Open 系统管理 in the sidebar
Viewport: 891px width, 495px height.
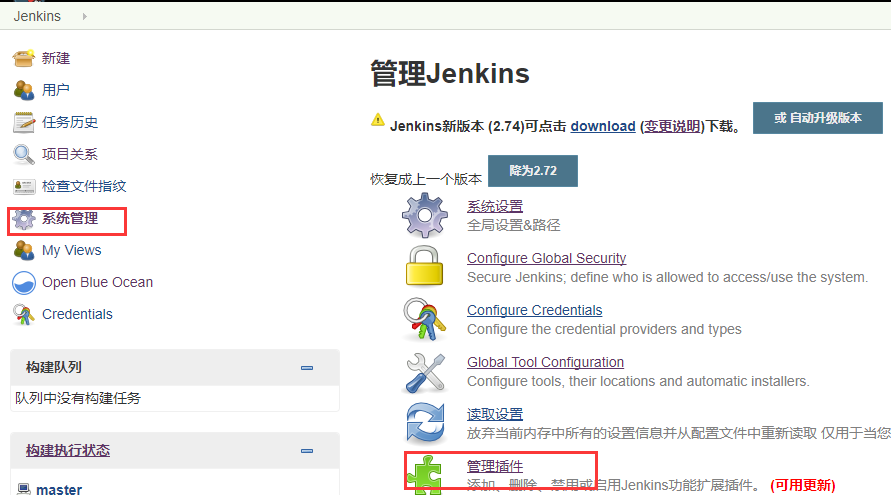click(x=70, y=218)
